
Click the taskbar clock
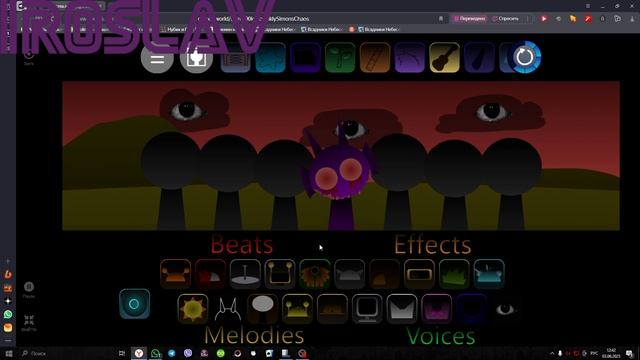tap(611, 353)
